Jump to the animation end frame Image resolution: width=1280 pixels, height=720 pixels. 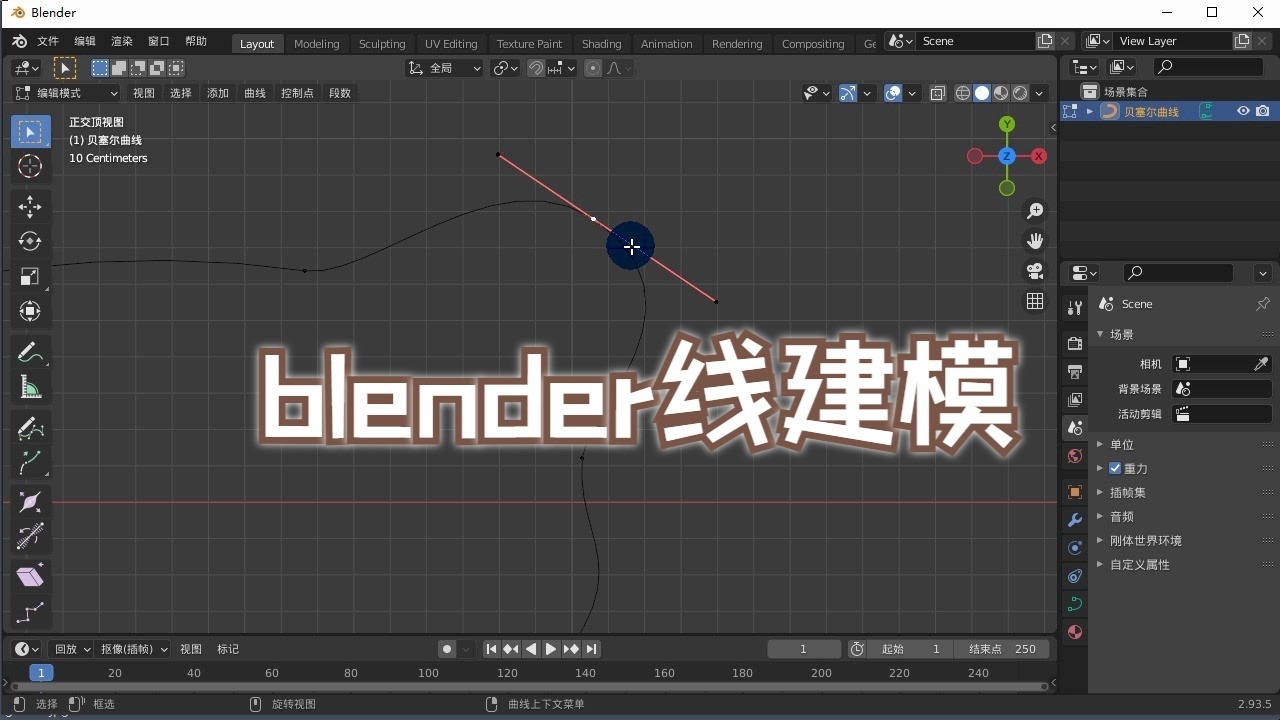592,649
